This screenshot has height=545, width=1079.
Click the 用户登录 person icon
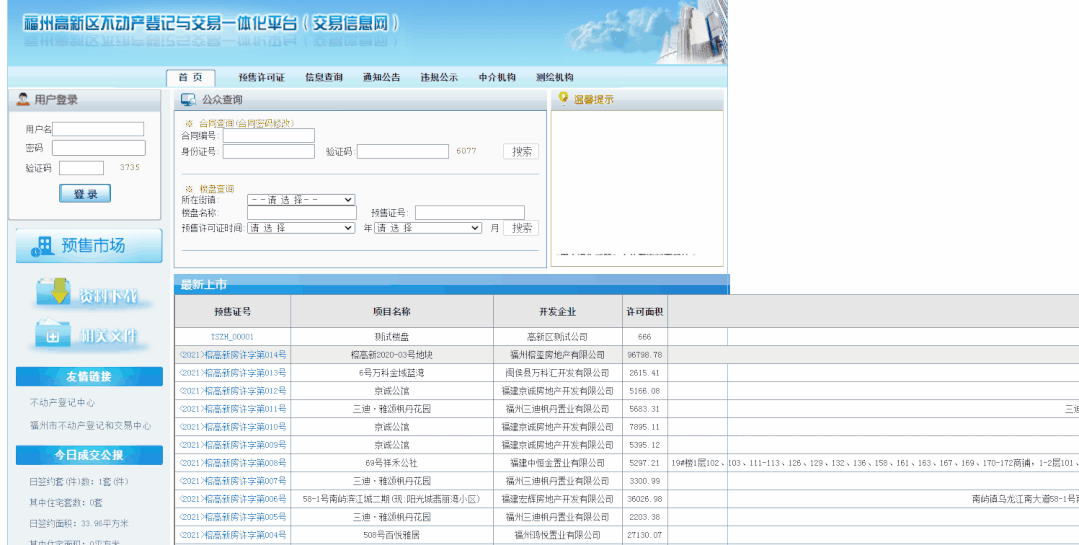coord(23,99)
